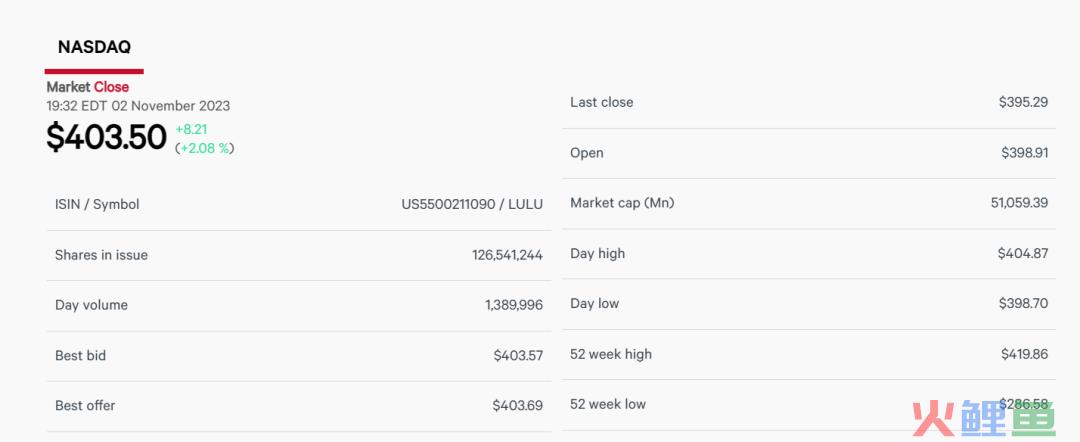Click the +8.21 price change value
The height and width of the screenshot is (442, 1080).
tap(191, 129)
